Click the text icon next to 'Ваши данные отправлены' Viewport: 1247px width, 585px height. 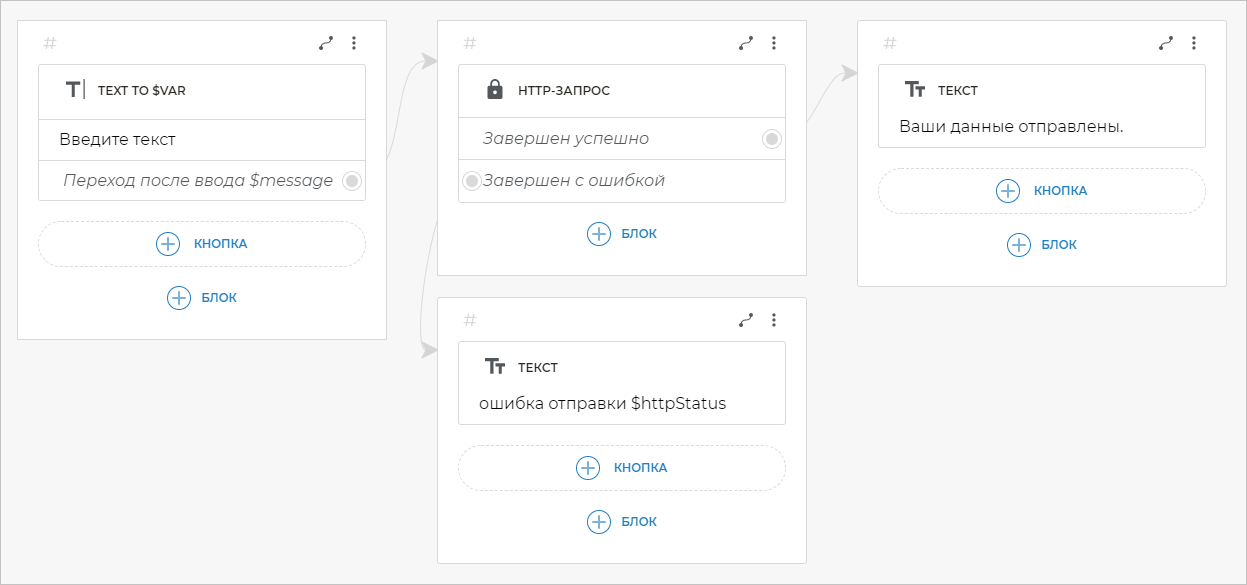click(x=914, y=90)
